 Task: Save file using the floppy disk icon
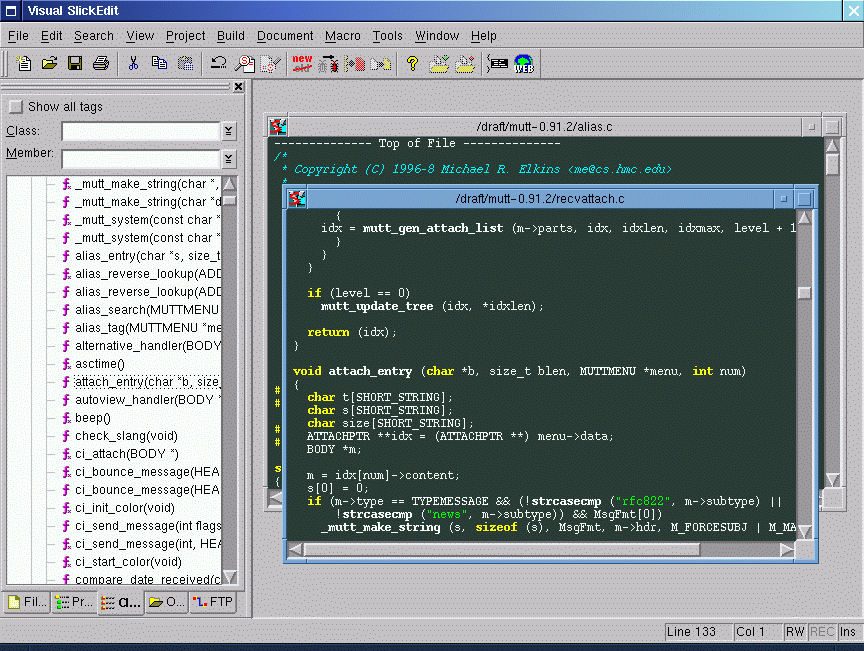[x=75, y=64]
